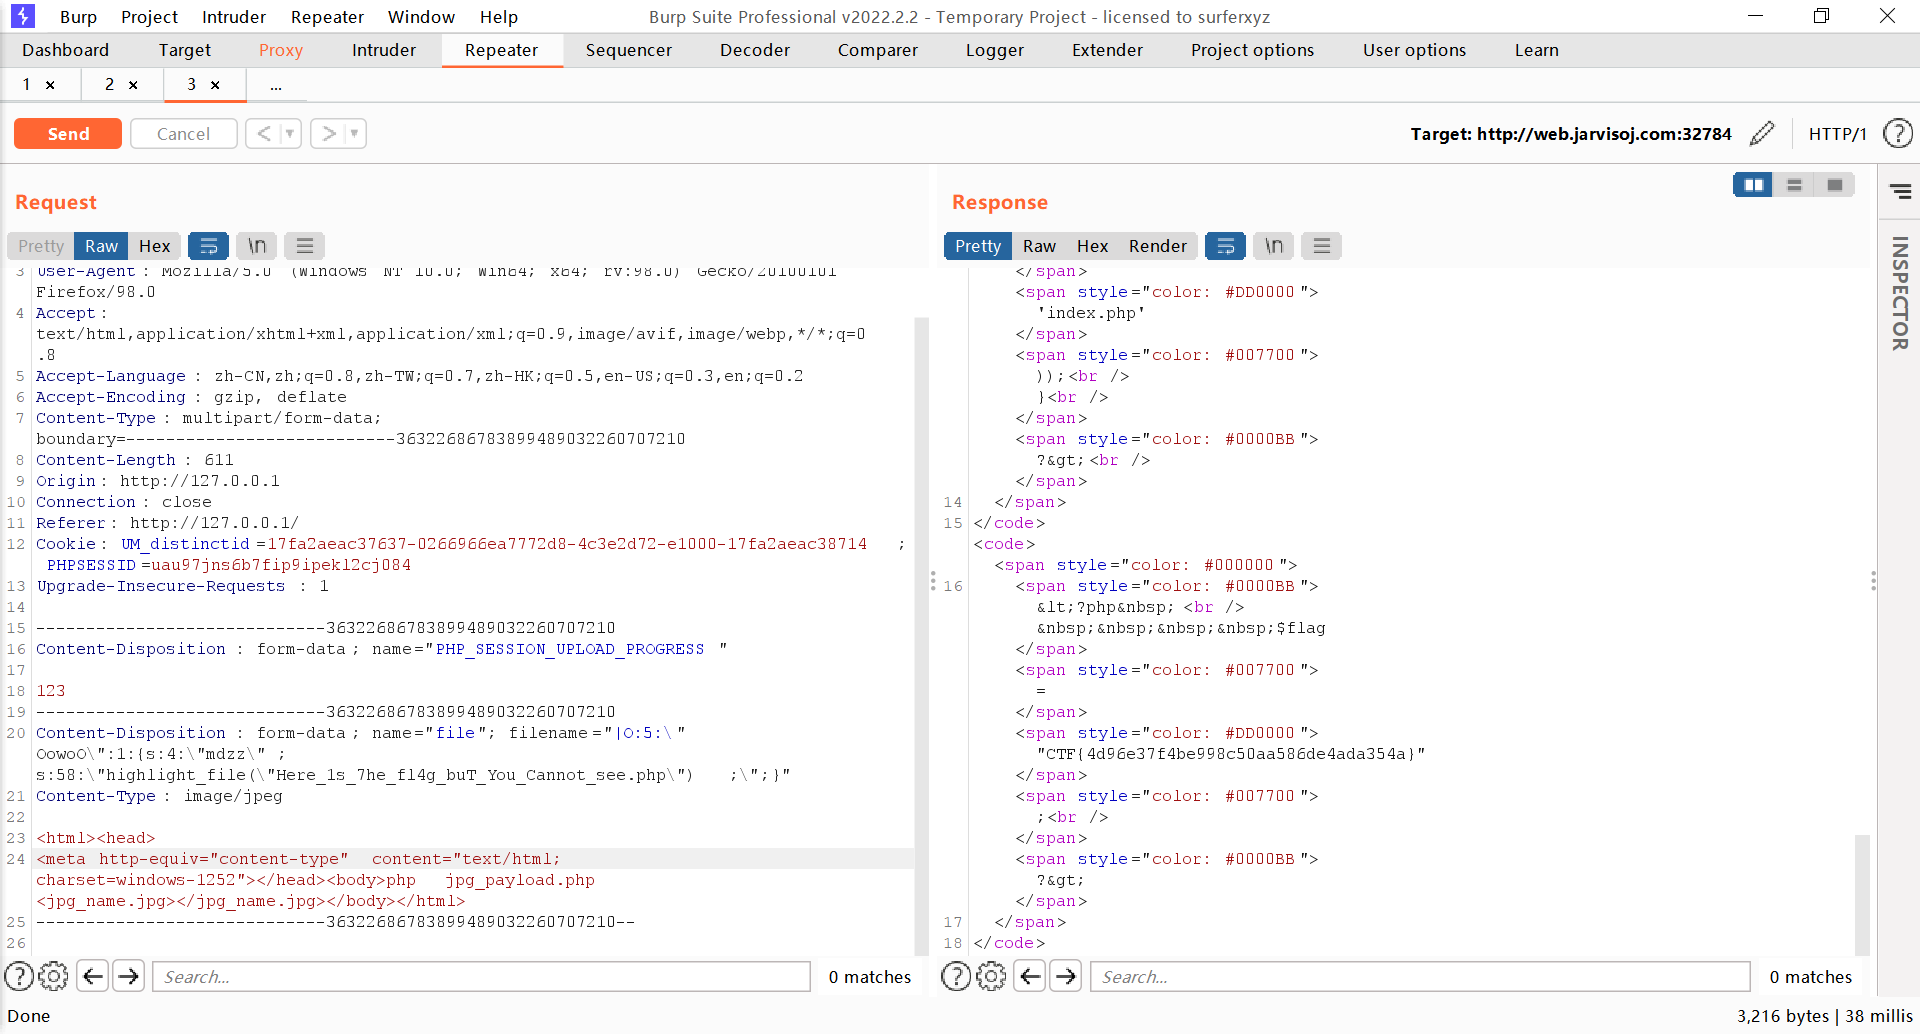Click the Cancel button
1920x1034 pixels.
(x=184, y=133)
